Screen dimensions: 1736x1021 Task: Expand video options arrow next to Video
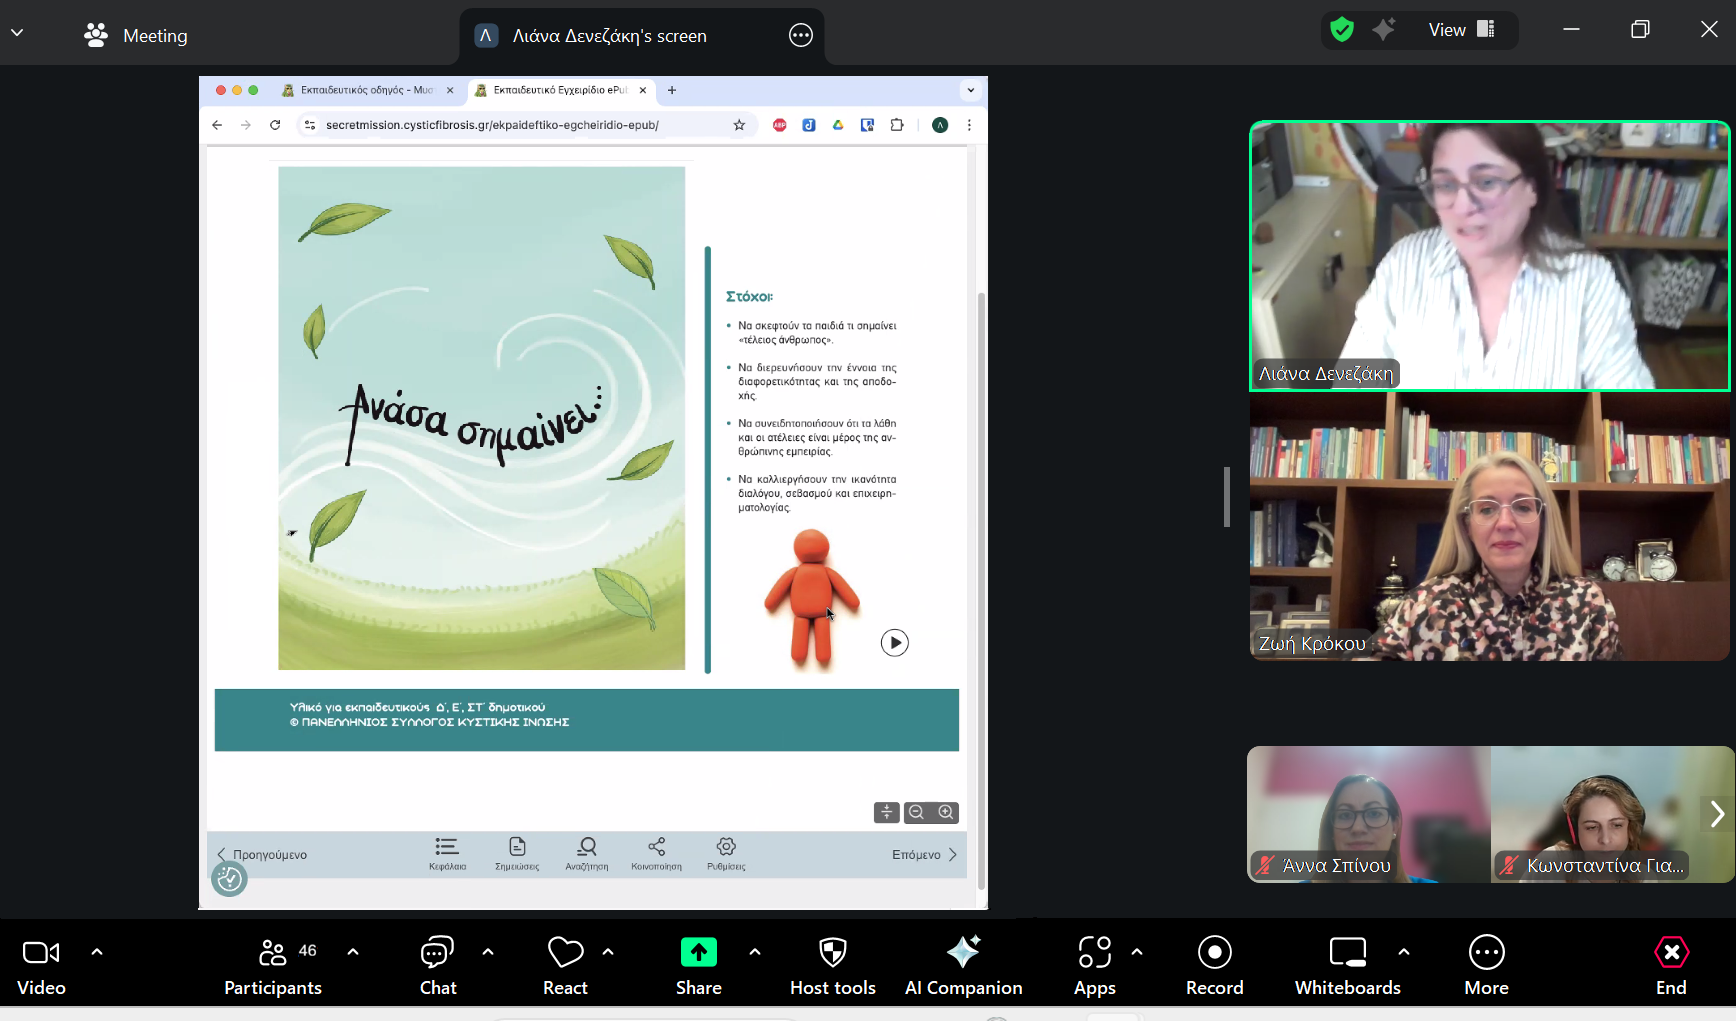click(97, 952)
